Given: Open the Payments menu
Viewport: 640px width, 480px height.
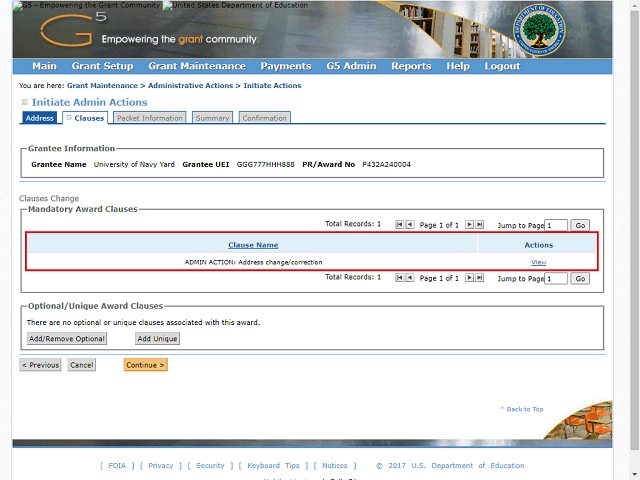Looking at the screenshot, I should click(x=286, y=66).
